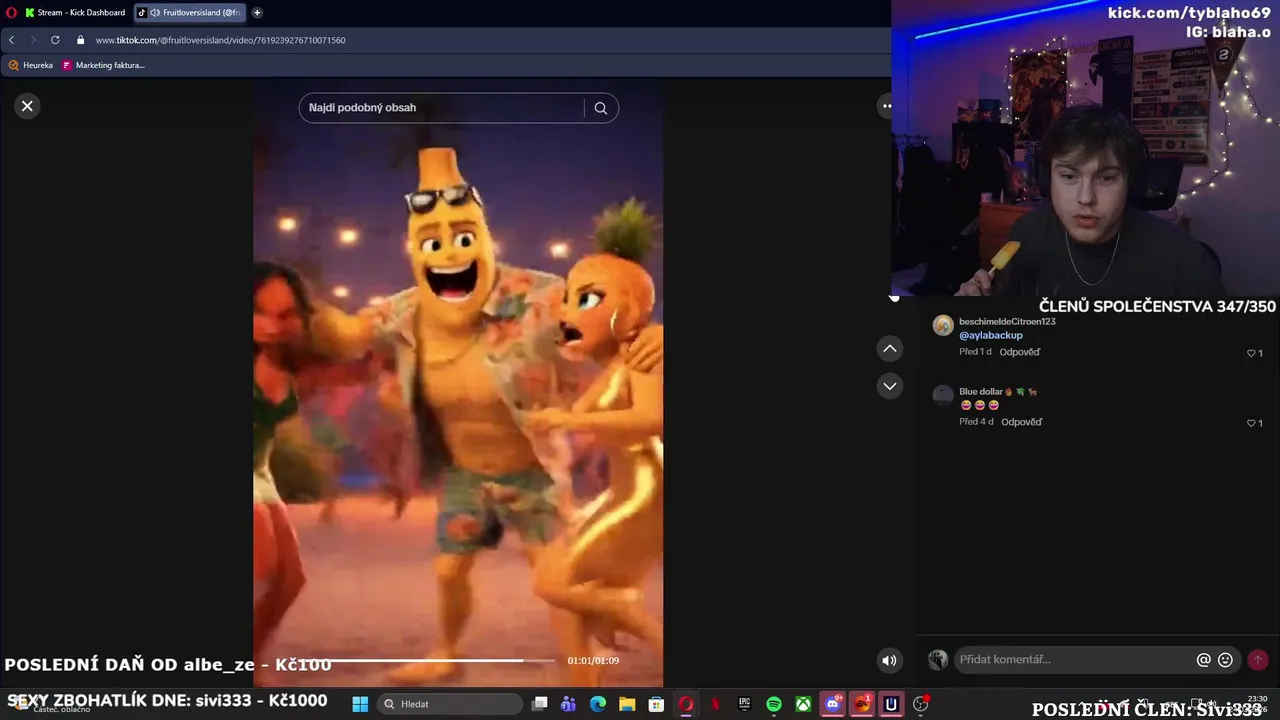The width and height of the screenshot is (1280, 720).
Task: Like beschimeldeCitroen123's comment heart
Action: click(1251, 353)
